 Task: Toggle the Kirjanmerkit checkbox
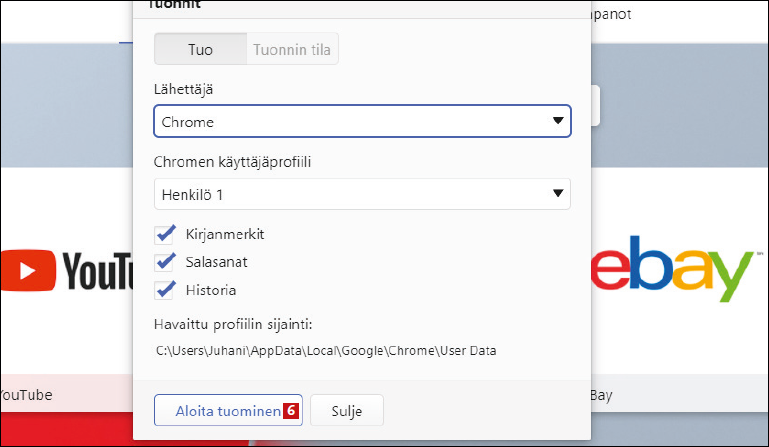166,234
